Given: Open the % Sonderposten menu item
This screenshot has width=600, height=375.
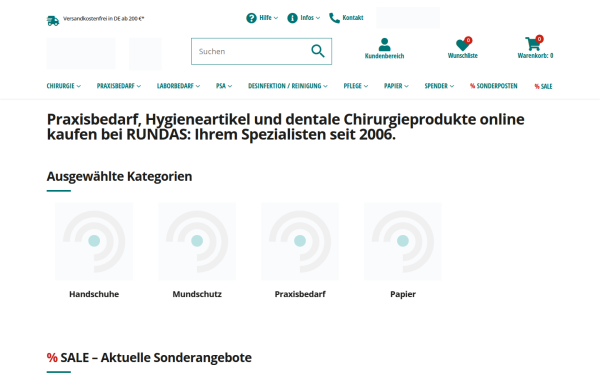Looking at the screenshot, I should point(494,86).
